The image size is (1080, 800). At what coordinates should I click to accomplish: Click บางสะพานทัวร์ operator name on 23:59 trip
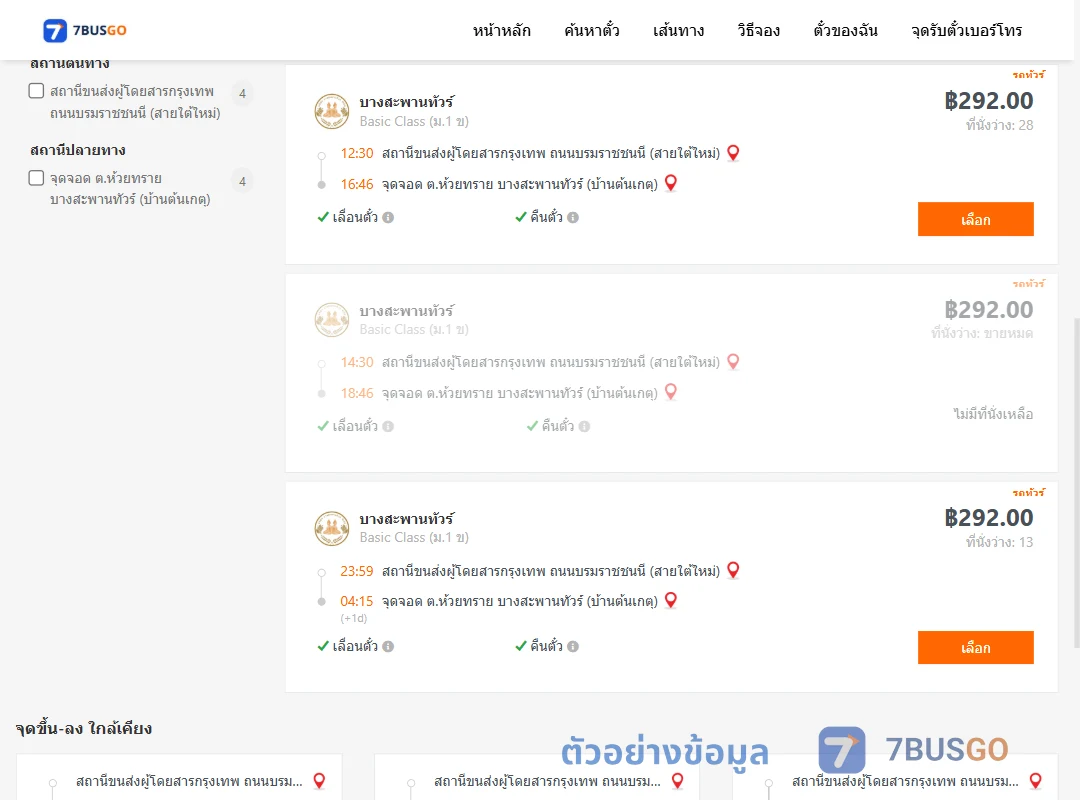click(x=406, y=519)
